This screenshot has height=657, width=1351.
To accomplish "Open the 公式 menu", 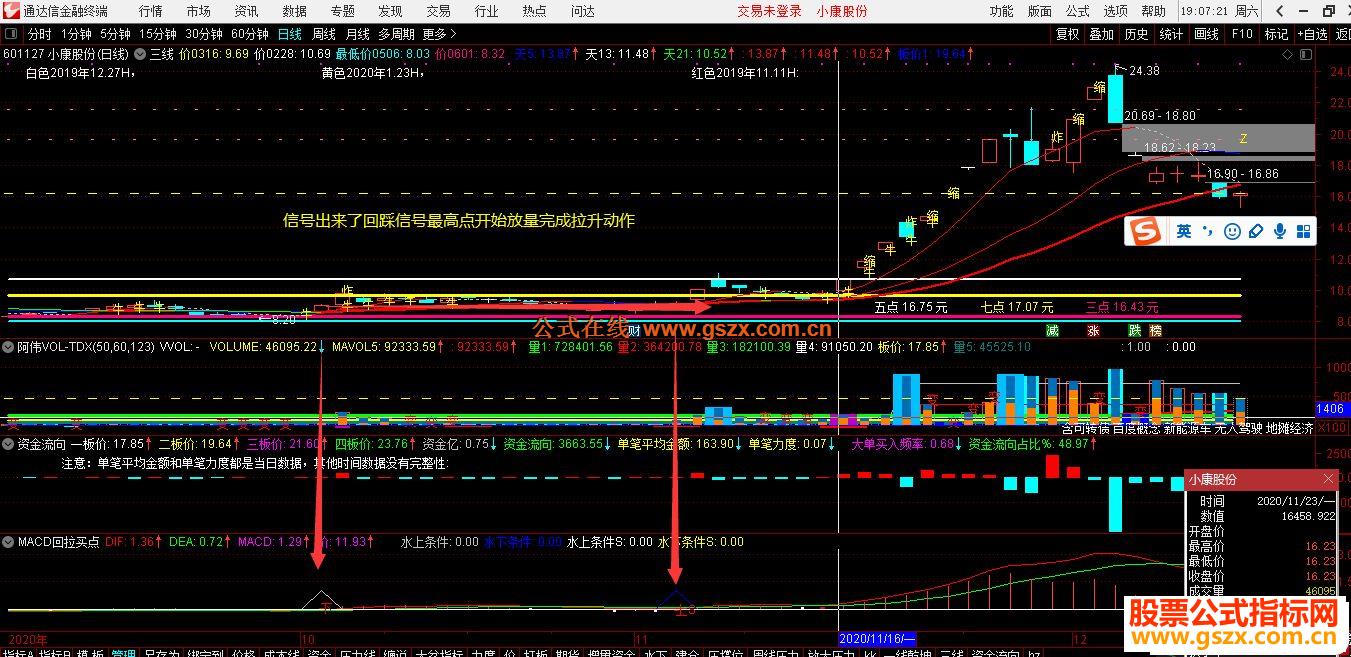I will 1078,11.
